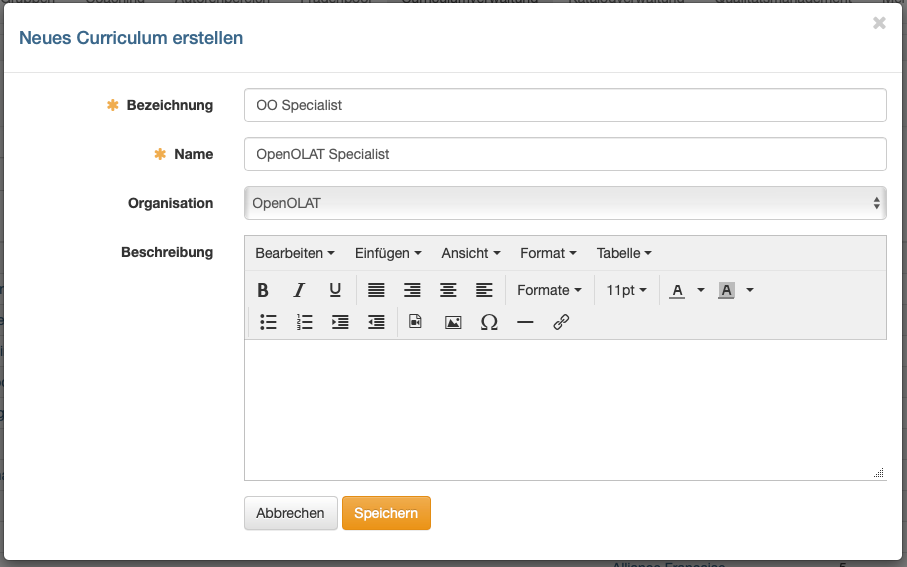Open the Organisation select box
907x567 pixels.
coord(565,203)
